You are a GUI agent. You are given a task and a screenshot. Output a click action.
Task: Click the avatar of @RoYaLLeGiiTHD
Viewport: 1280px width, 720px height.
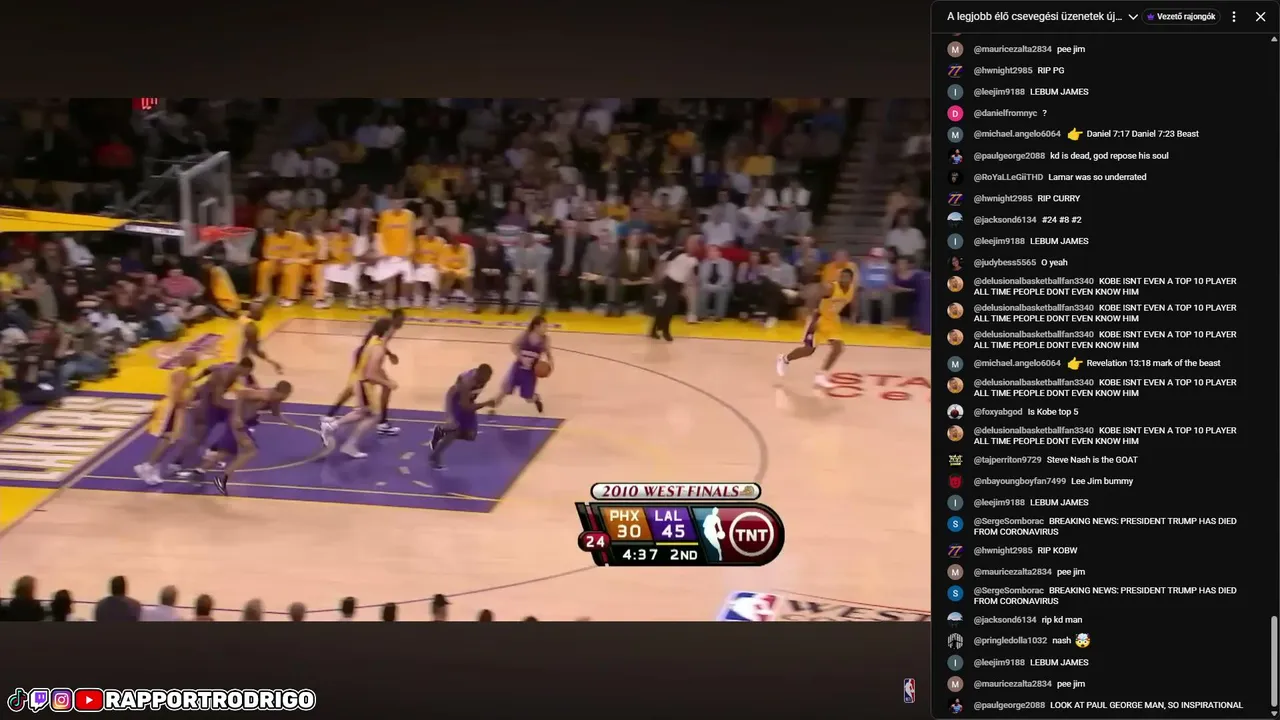pyautogui.click(x=955, y=177)
